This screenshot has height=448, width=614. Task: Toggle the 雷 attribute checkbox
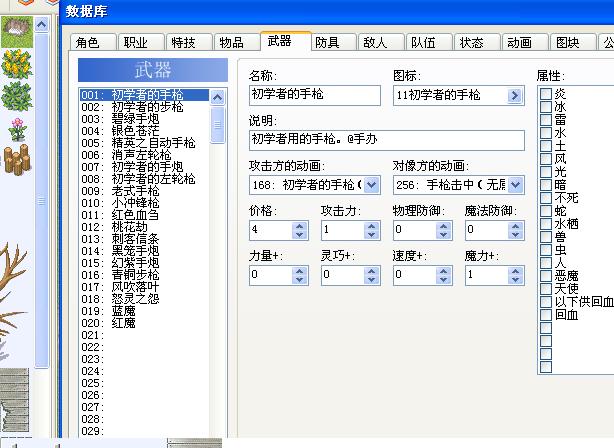(546, 120)
